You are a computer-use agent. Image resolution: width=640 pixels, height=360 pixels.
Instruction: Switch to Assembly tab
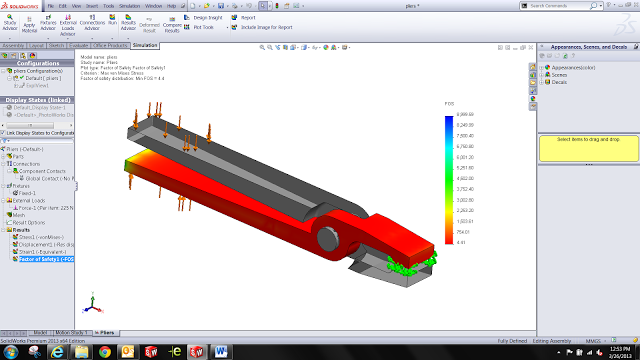tap(13, 45)
